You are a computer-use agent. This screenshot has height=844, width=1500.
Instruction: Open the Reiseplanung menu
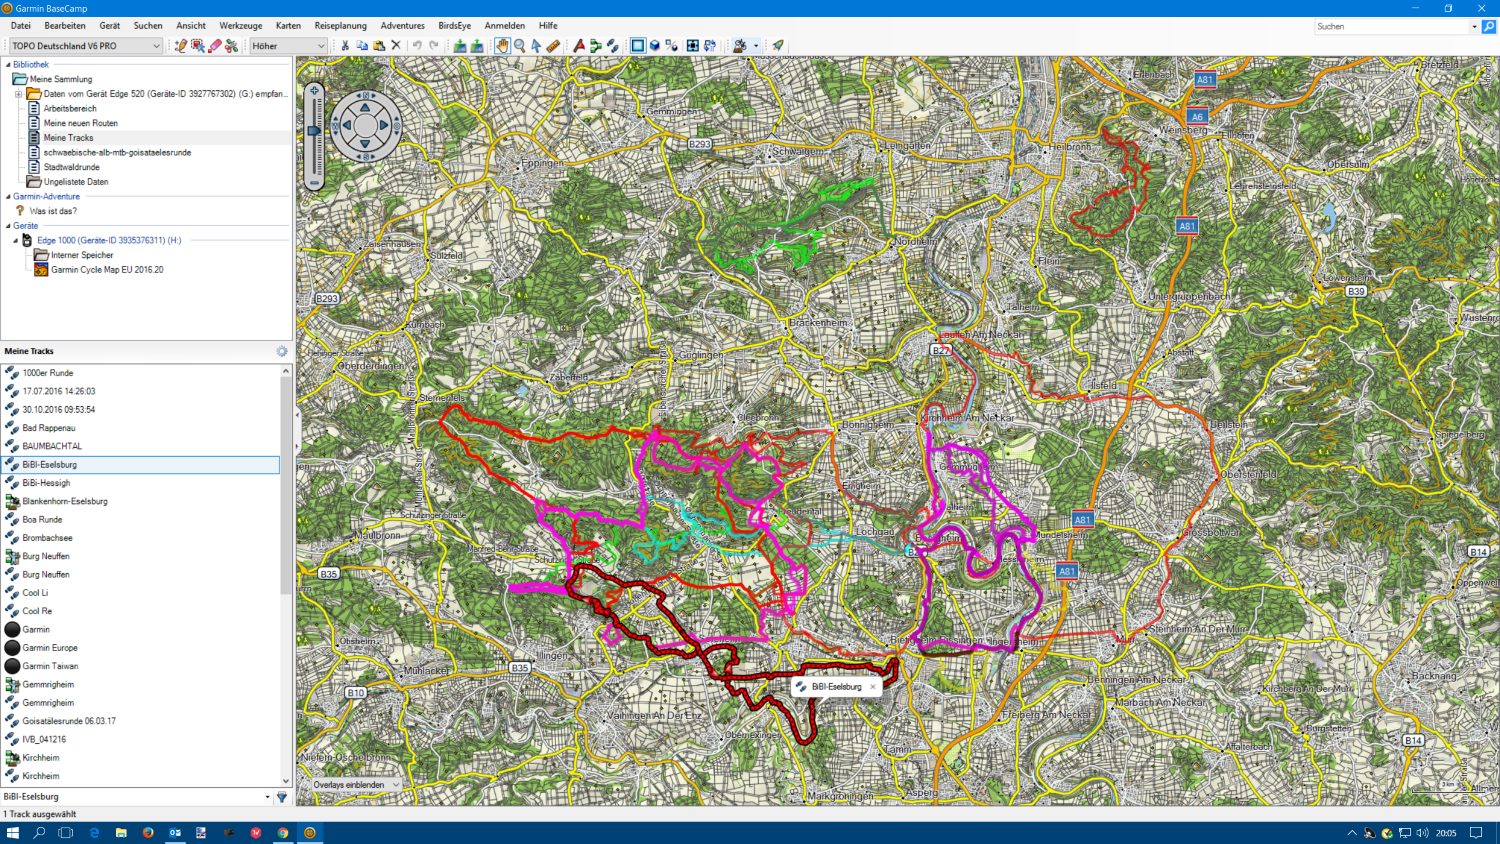[340, 26]
